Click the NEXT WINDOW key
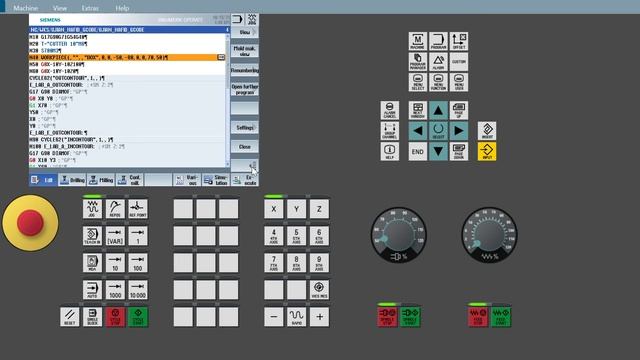The height and width of the screenshot is (360, 640). coord(418,111)
